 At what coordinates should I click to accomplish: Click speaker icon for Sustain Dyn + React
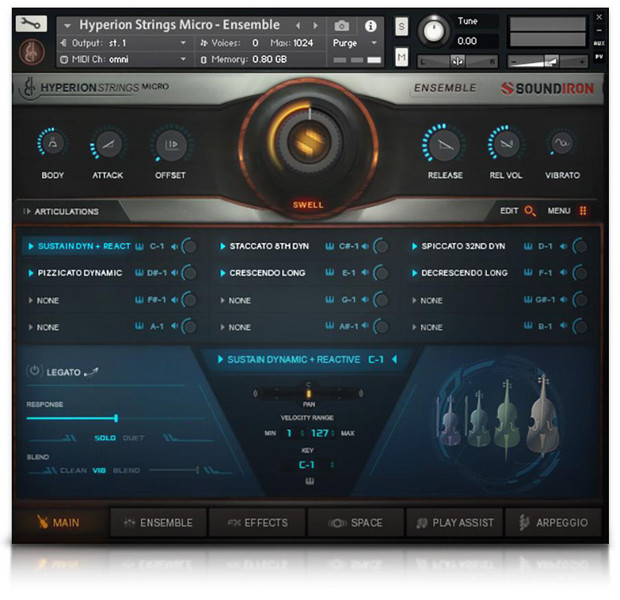174,246
